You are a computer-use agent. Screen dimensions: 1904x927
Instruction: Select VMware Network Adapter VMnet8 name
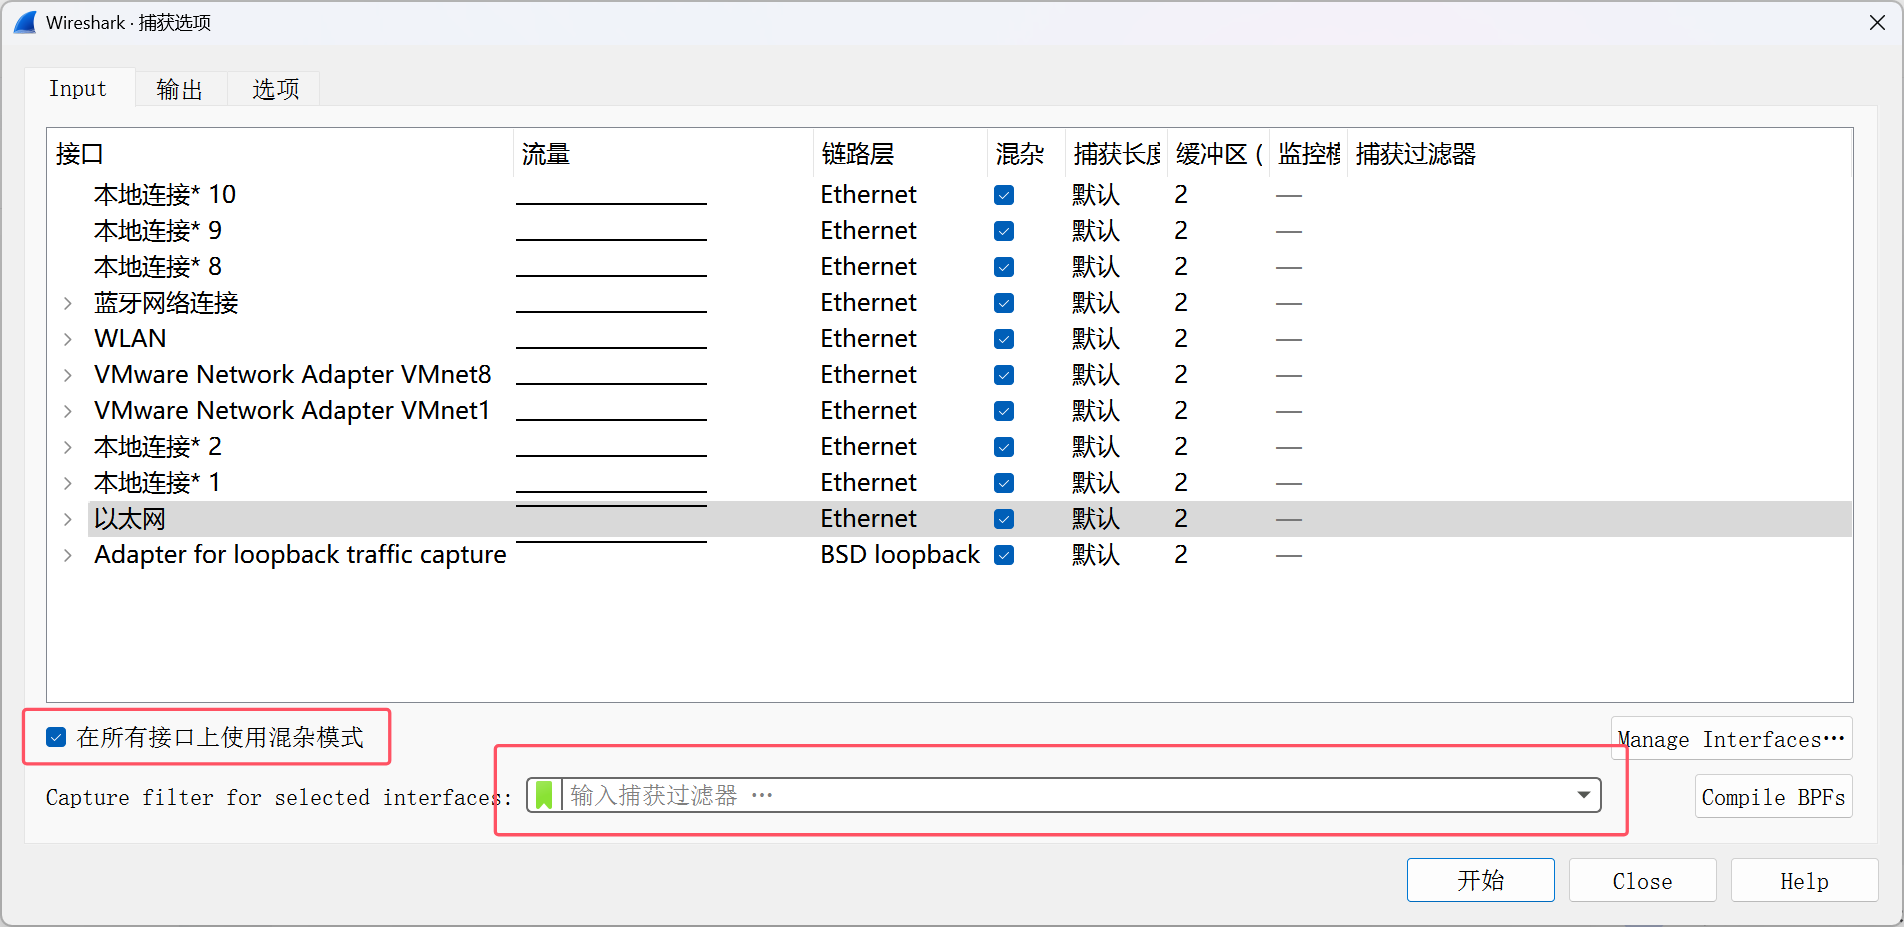pos(293,375)
